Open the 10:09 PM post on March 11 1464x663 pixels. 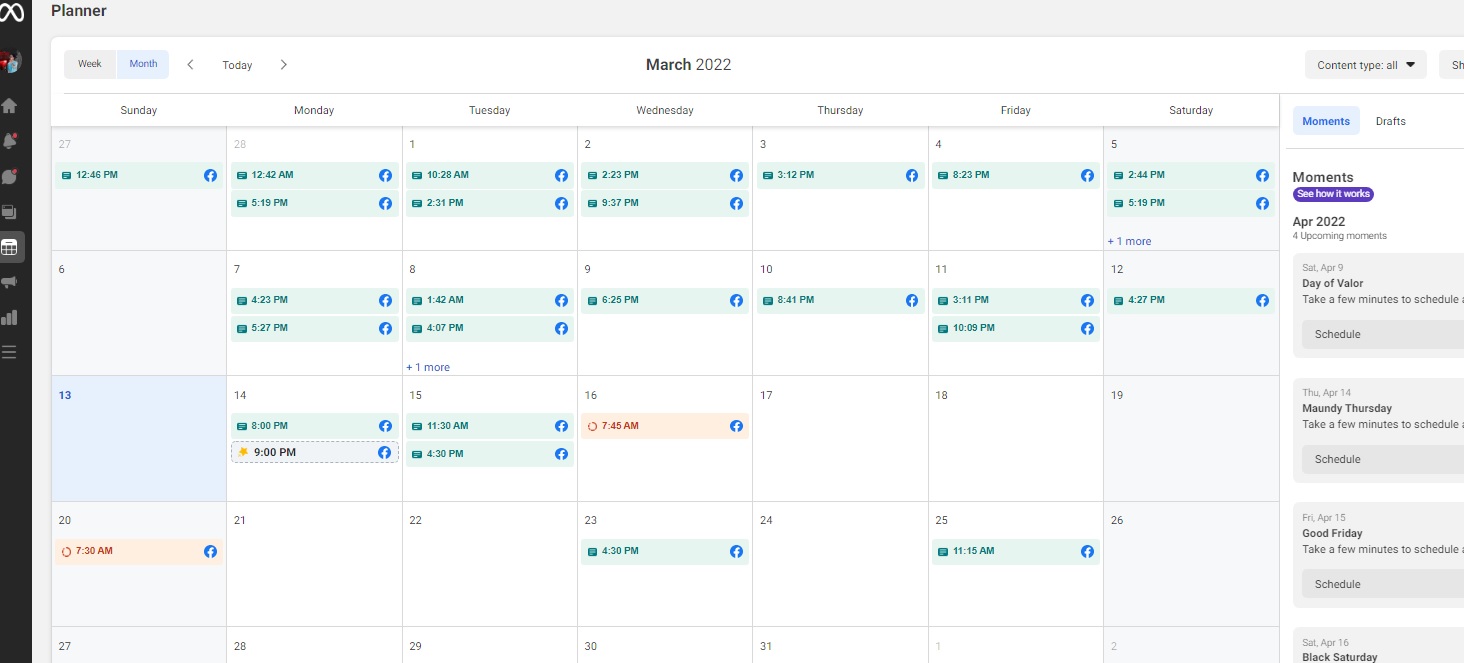pos(1016,328)
